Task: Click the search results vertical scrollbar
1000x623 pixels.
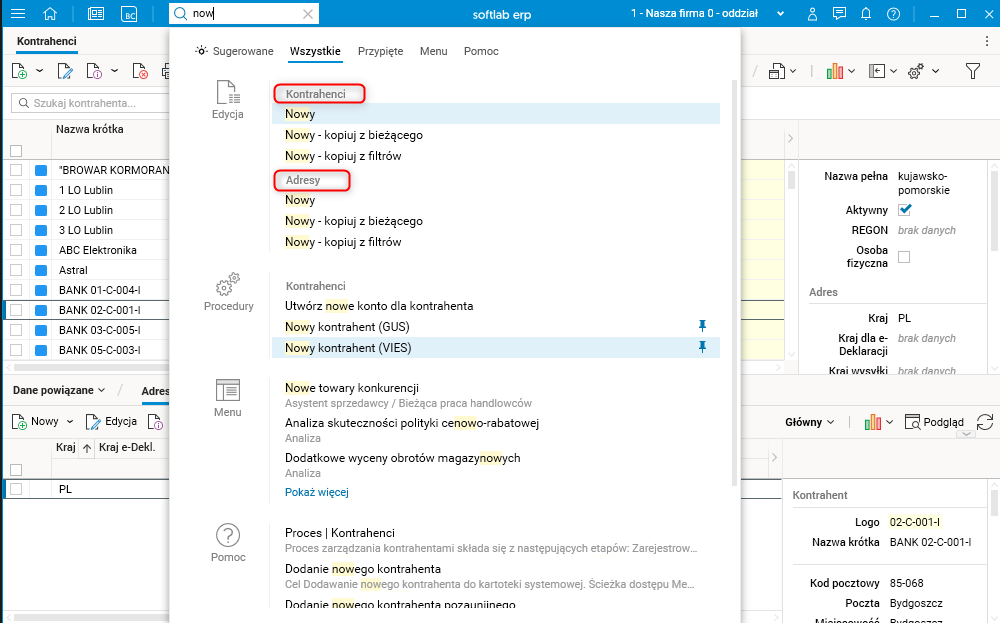Action: click(734, 281)
